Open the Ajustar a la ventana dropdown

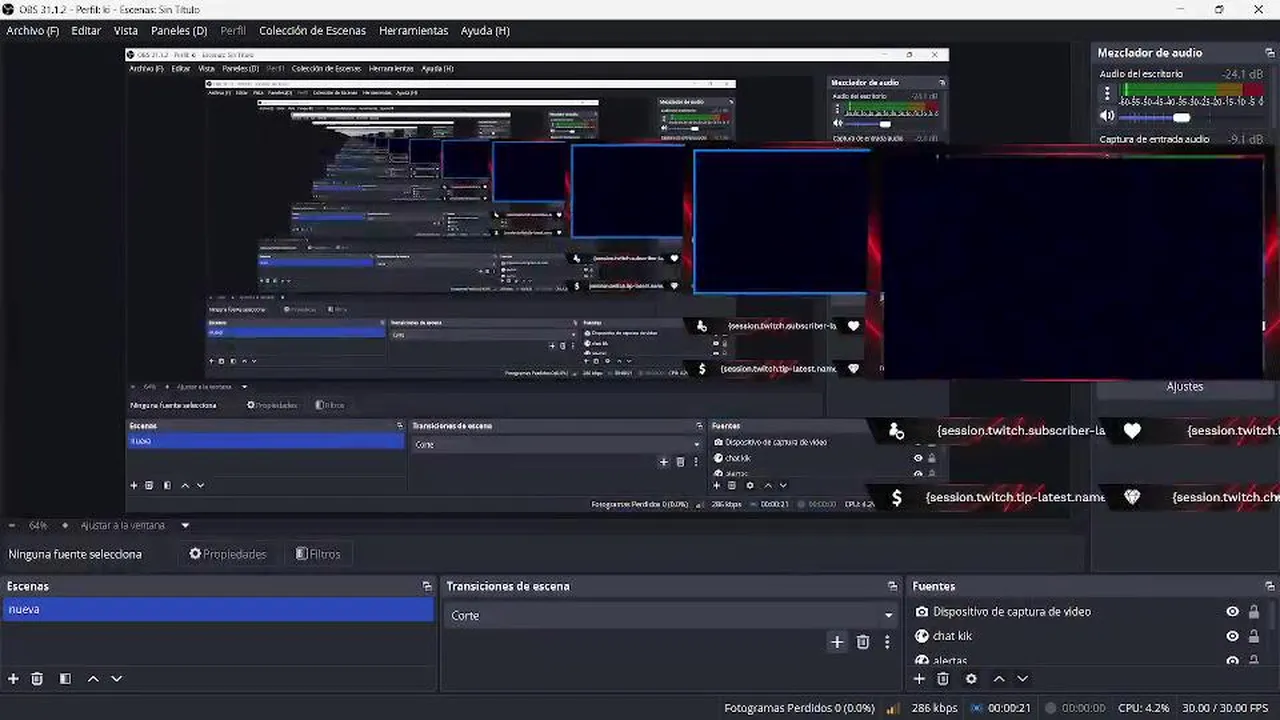185,525
